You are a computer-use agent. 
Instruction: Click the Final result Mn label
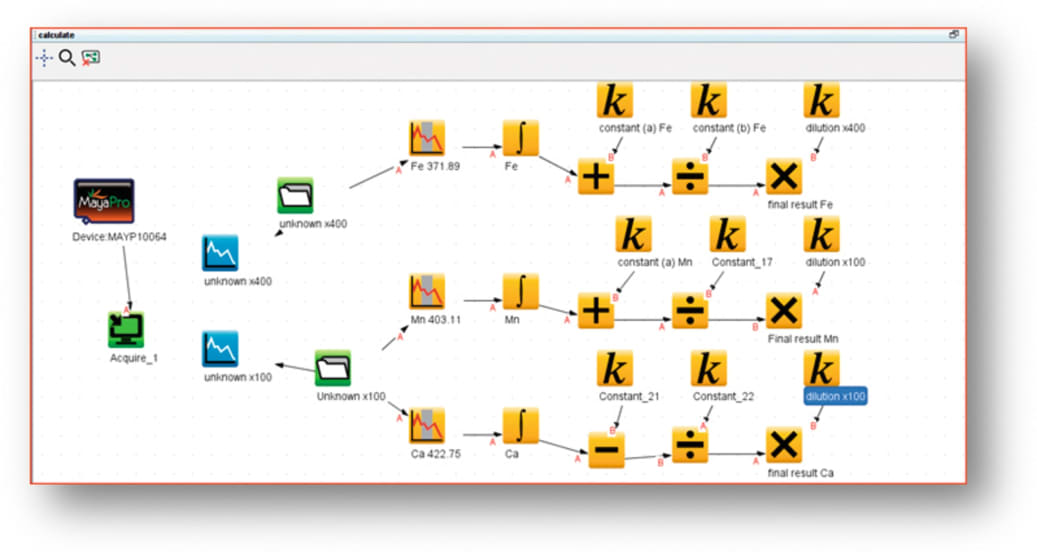click(x=803, y=339)
